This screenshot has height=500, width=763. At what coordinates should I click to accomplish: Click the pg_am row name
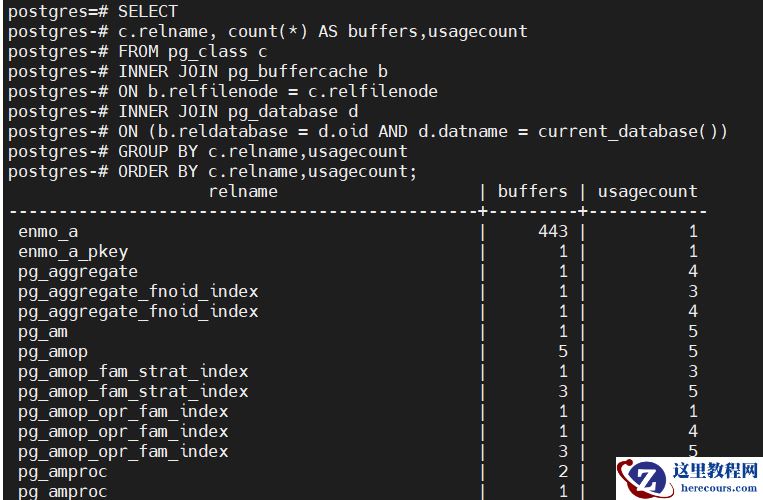(43, 332)
